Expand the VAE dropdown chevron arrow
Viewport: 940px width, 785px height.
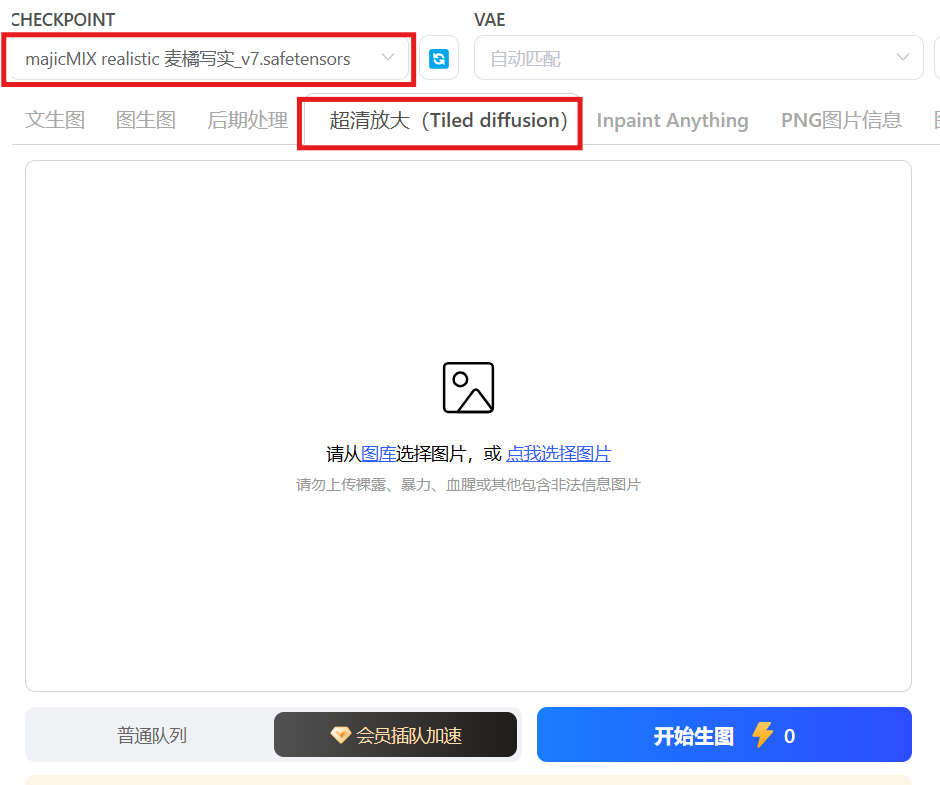[x=902, y=58]
